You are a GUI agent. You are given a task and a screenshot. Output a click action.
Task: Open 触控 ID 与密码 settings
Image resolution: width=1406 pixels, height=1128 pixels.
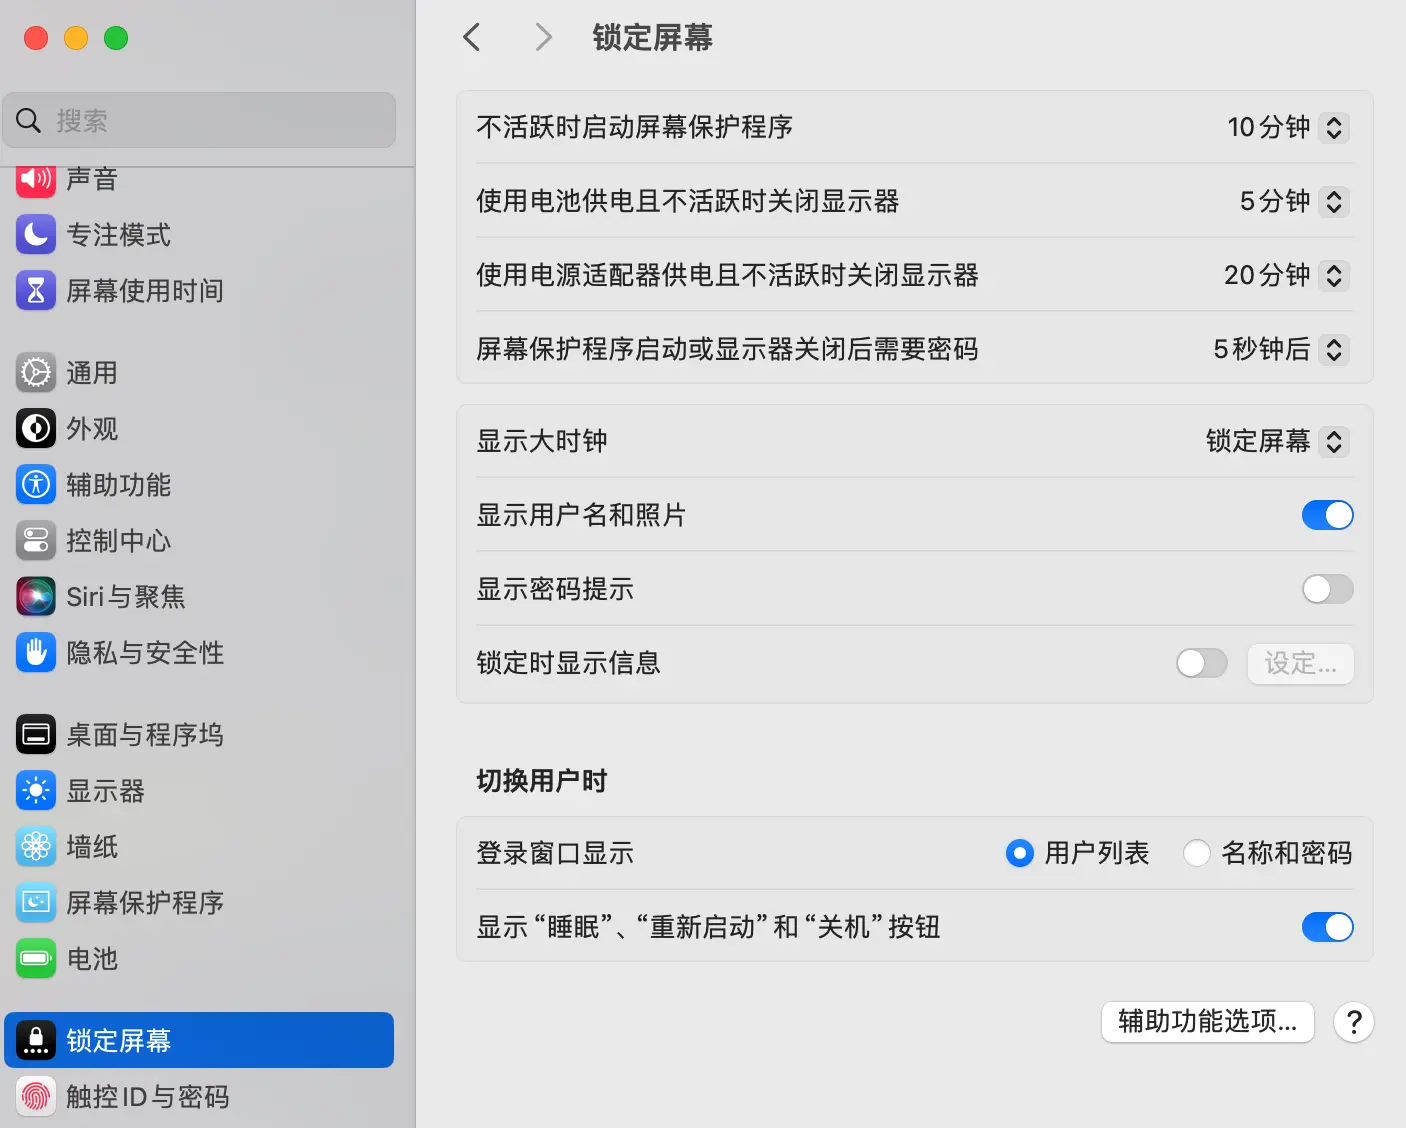tap(146, 1096)
